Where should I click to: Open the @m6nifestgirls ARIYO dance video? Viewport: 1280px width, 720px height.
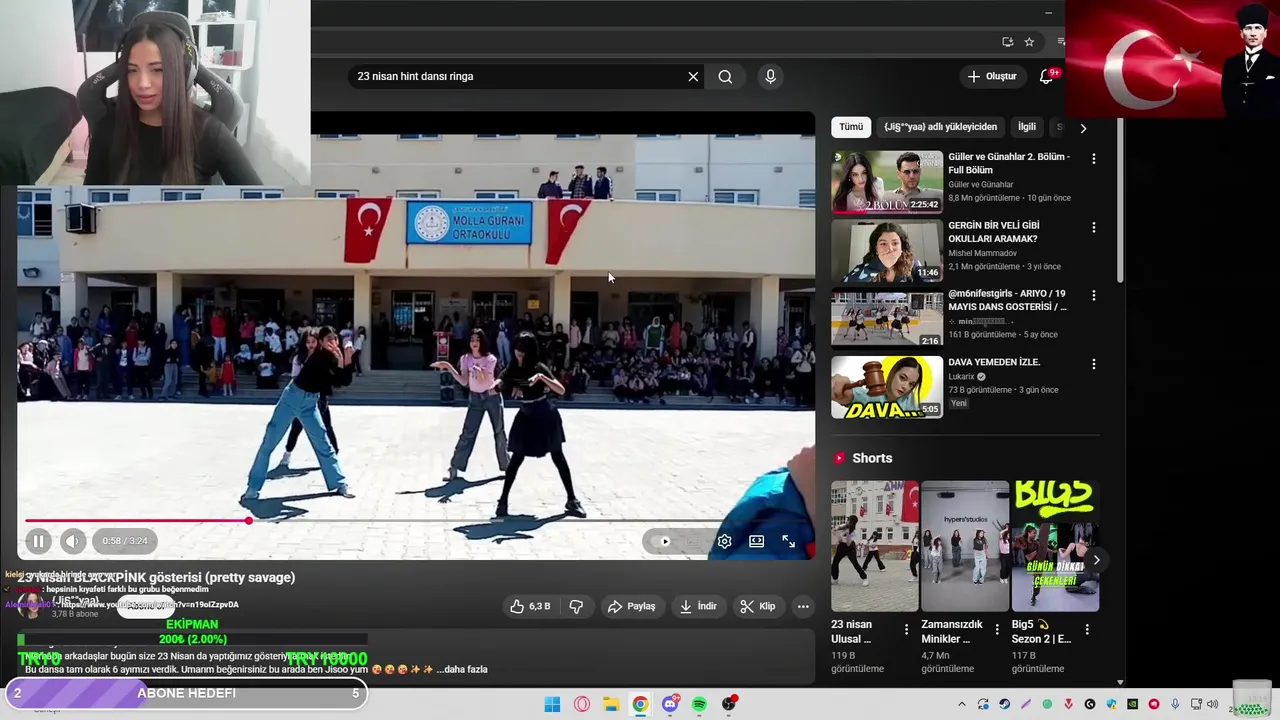tap(887, 319)
